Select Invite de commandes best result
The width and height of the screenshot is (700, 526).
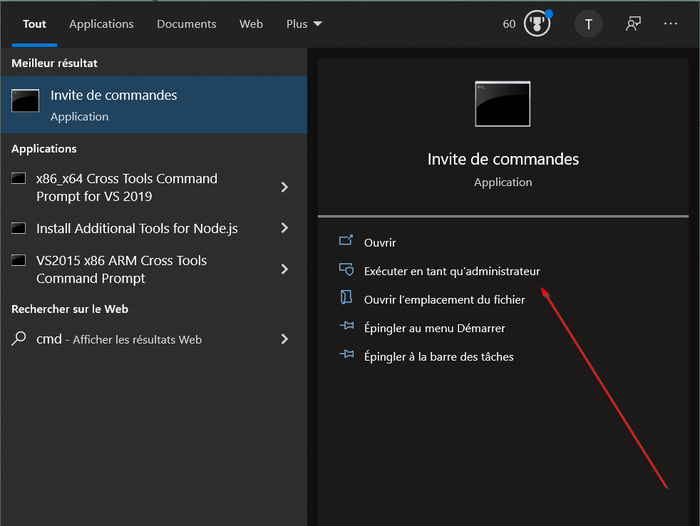154,105
